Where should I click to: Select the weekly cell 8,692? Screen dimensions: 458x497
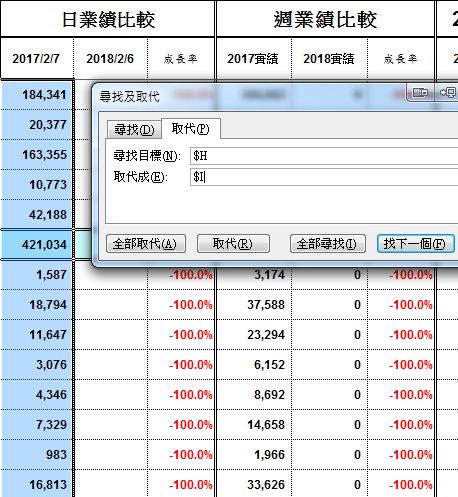click(254, 395)
